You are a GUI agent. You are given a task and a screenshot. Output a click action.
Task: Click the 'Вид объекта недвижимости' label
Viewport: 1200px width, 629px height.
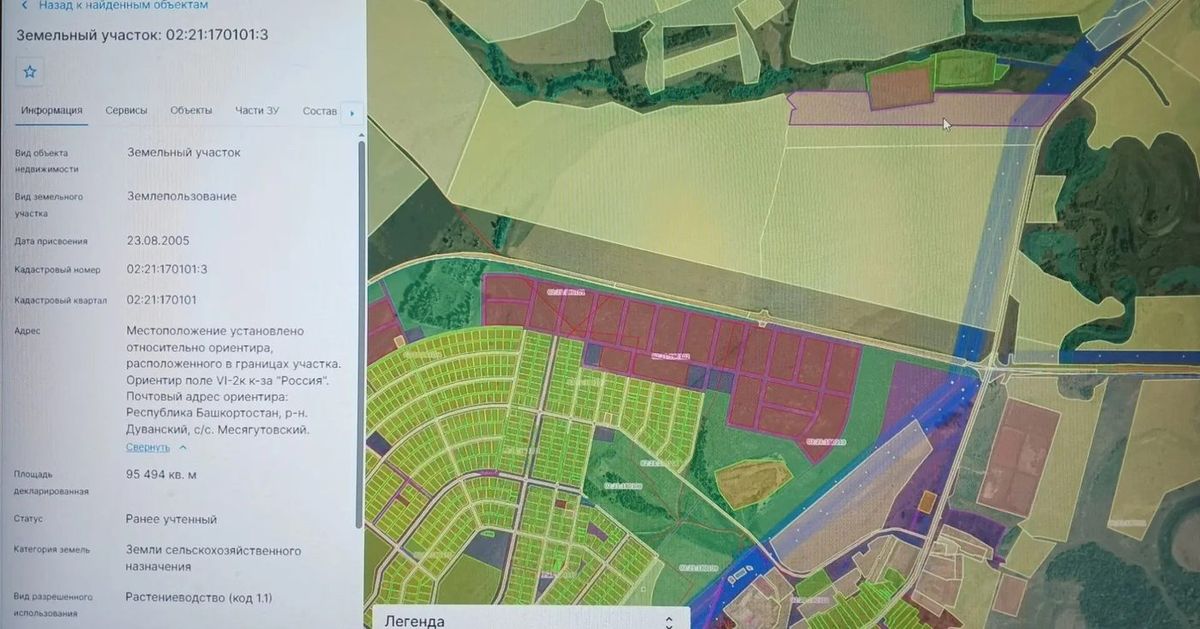click(x=48, y=161)
